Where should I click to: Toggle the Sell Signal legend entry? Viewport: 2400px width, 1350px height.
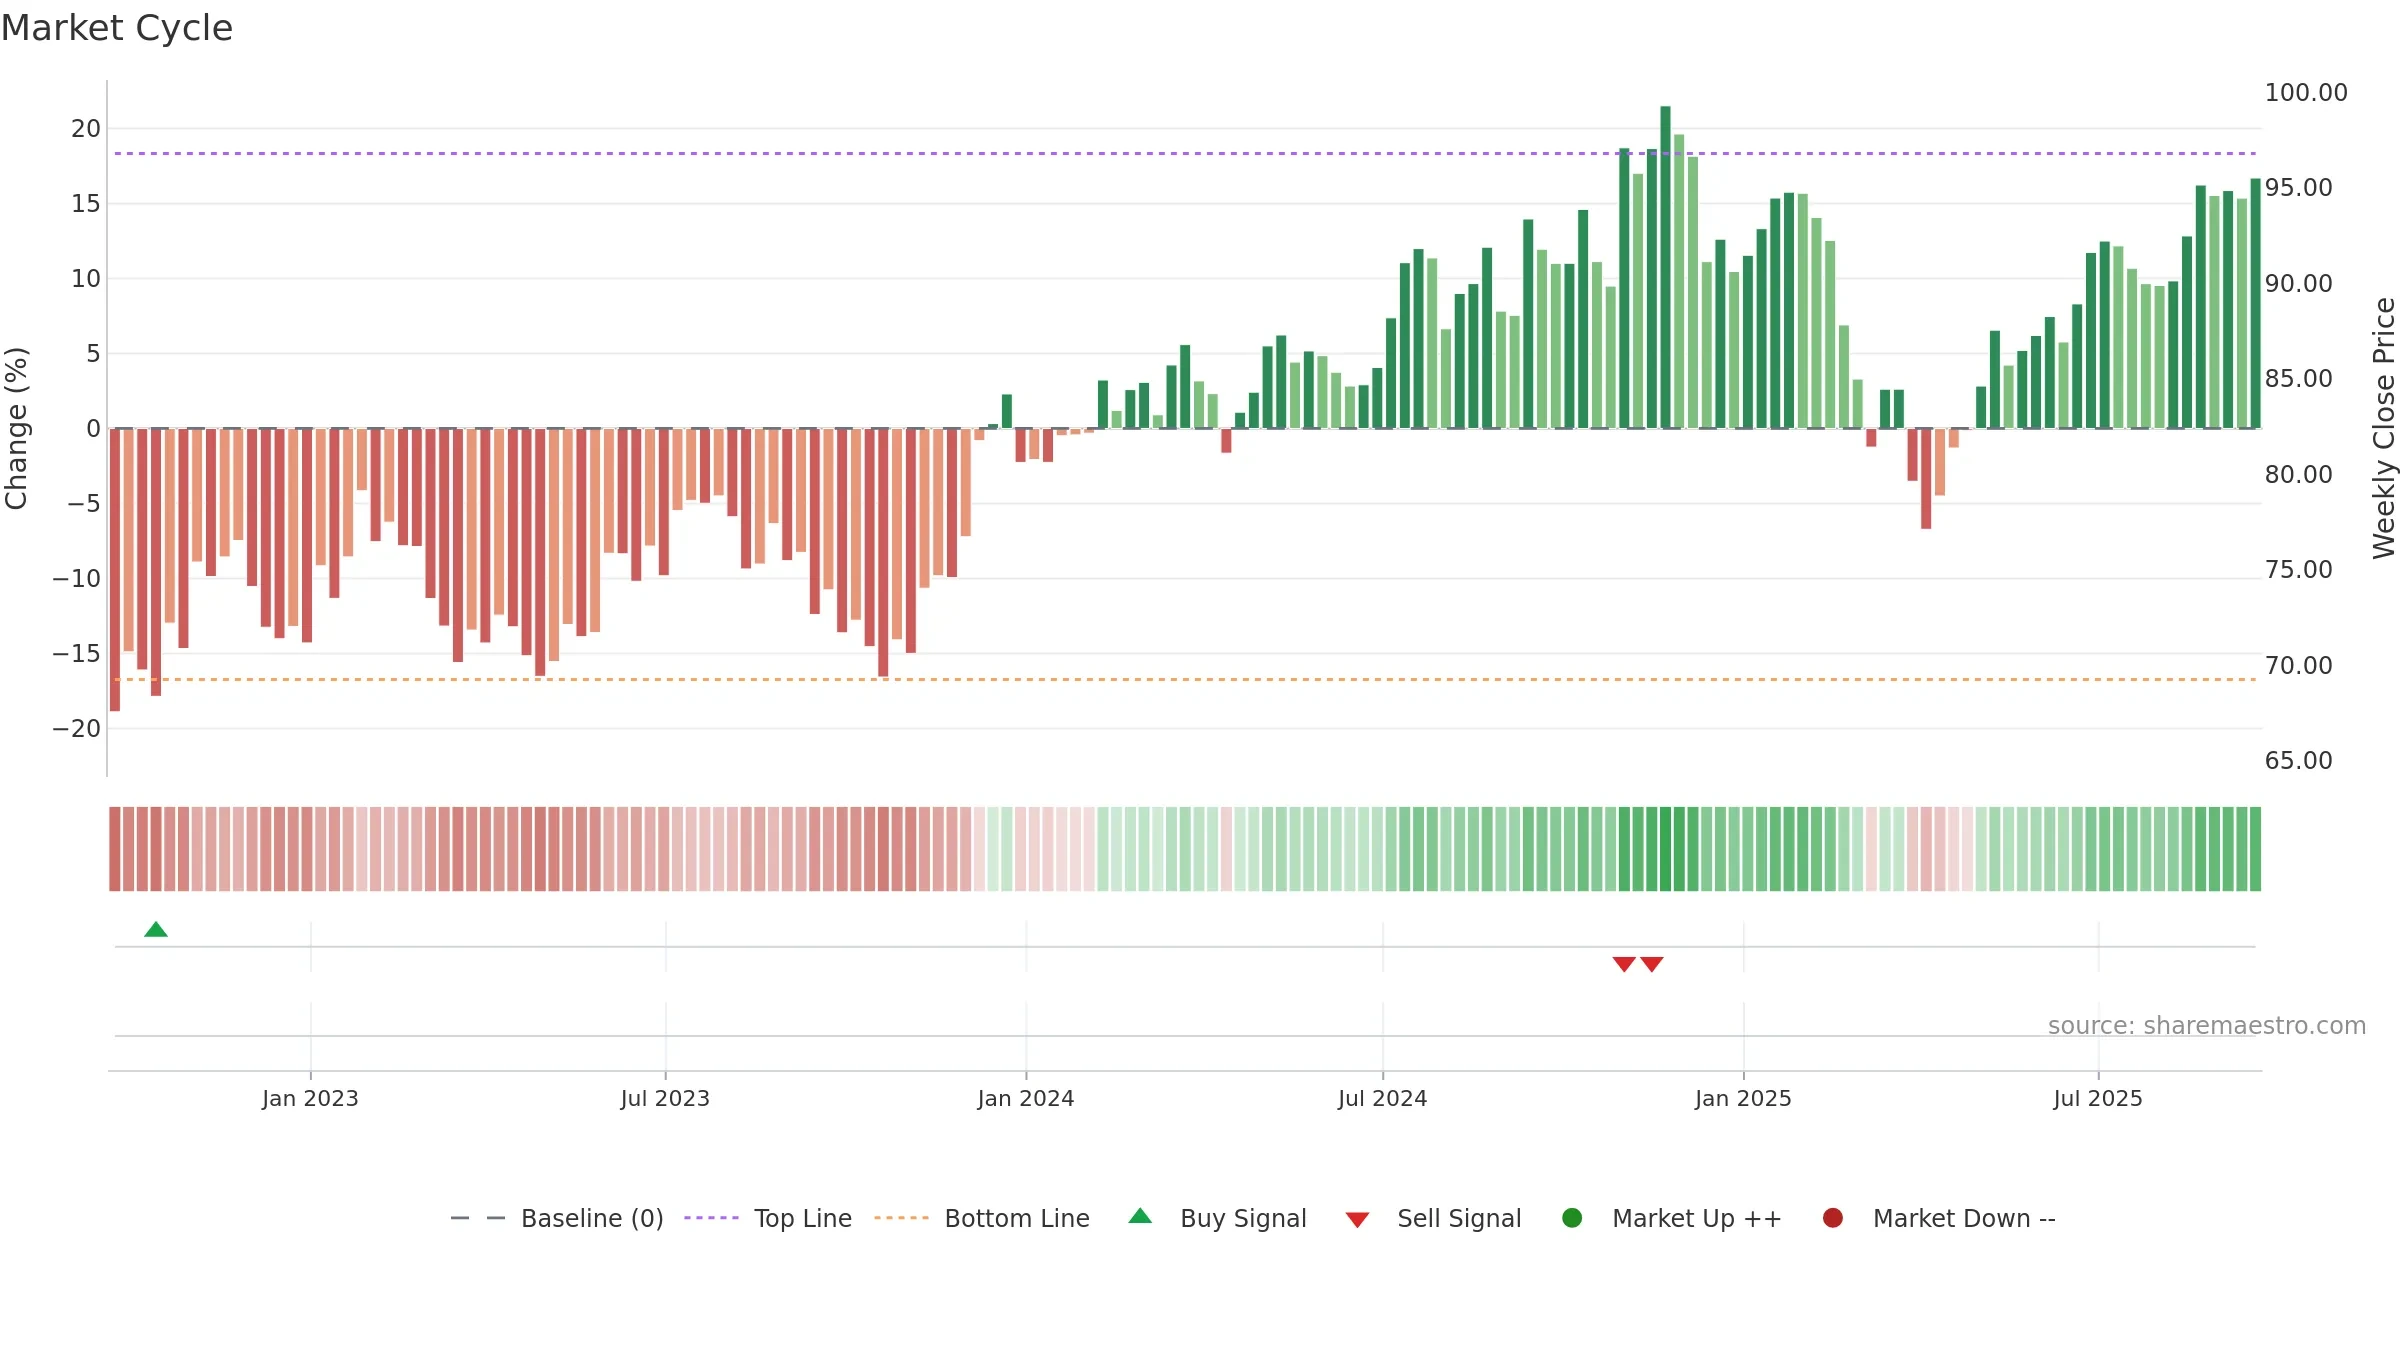(1433, 1219)
